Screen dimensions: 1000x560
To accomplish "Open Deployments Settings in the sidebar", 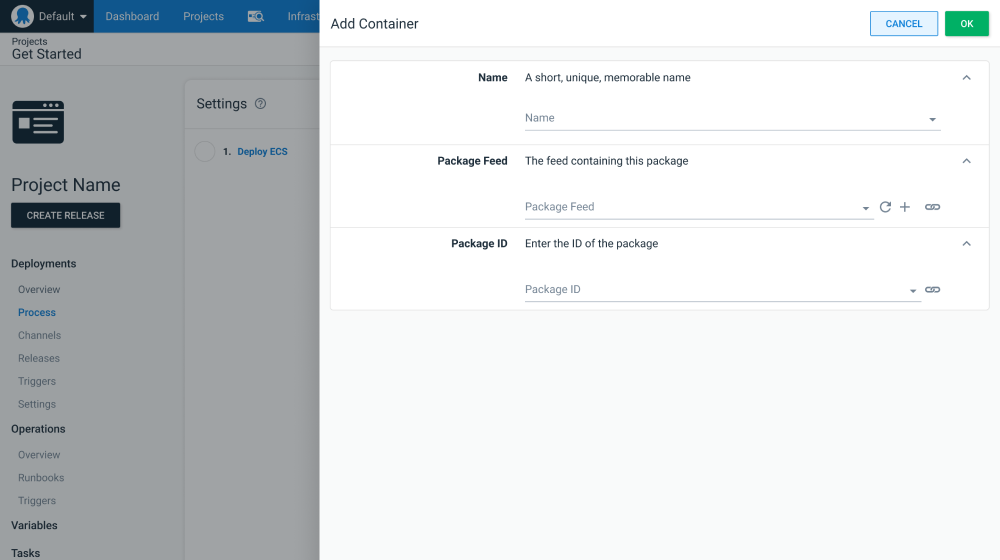I will [x=37, y=404].
